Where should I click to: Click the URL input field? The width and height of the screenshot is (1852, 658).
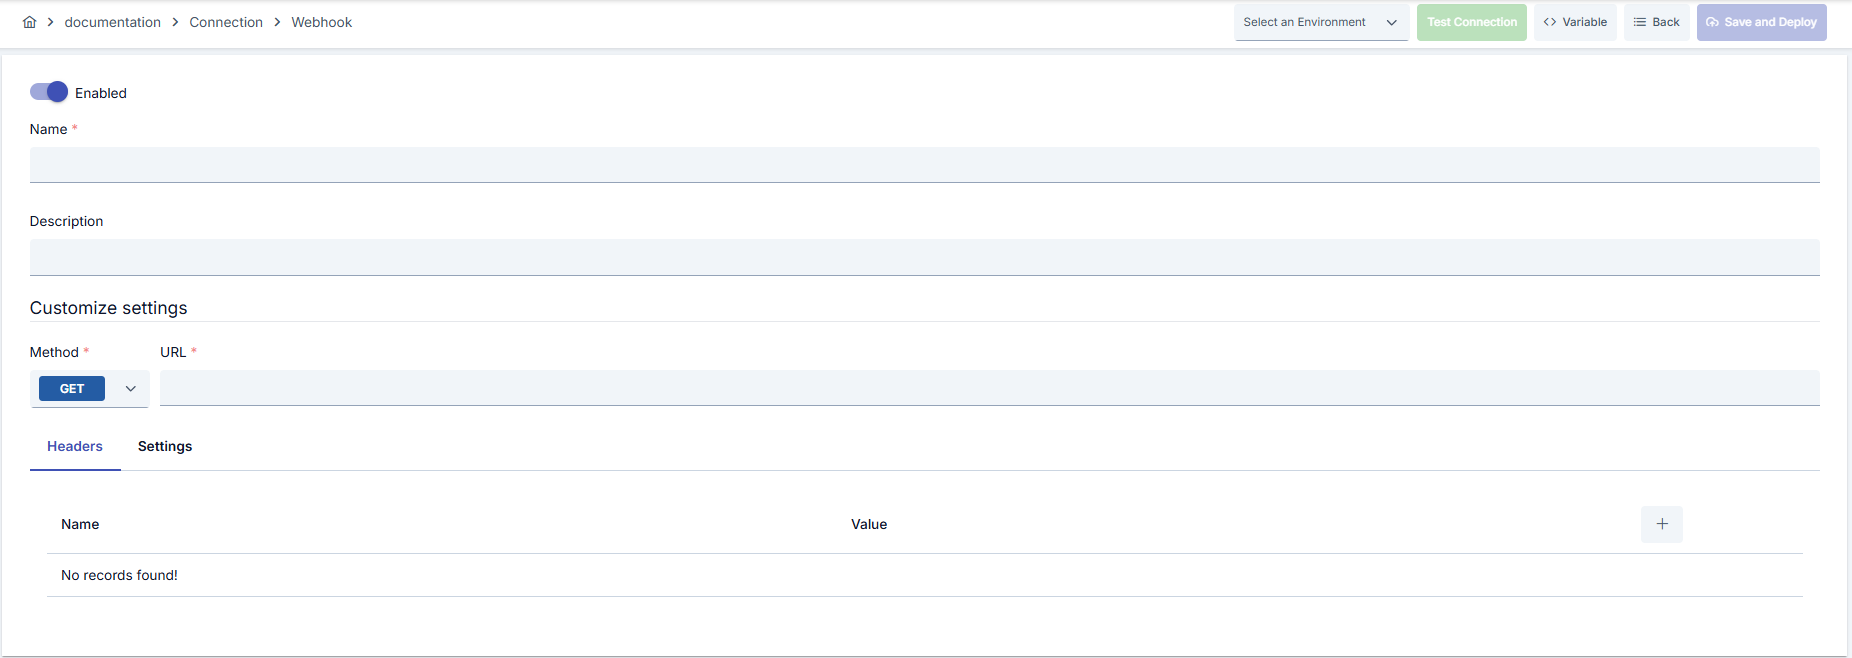pyautogui.click(x=989, y=388)
